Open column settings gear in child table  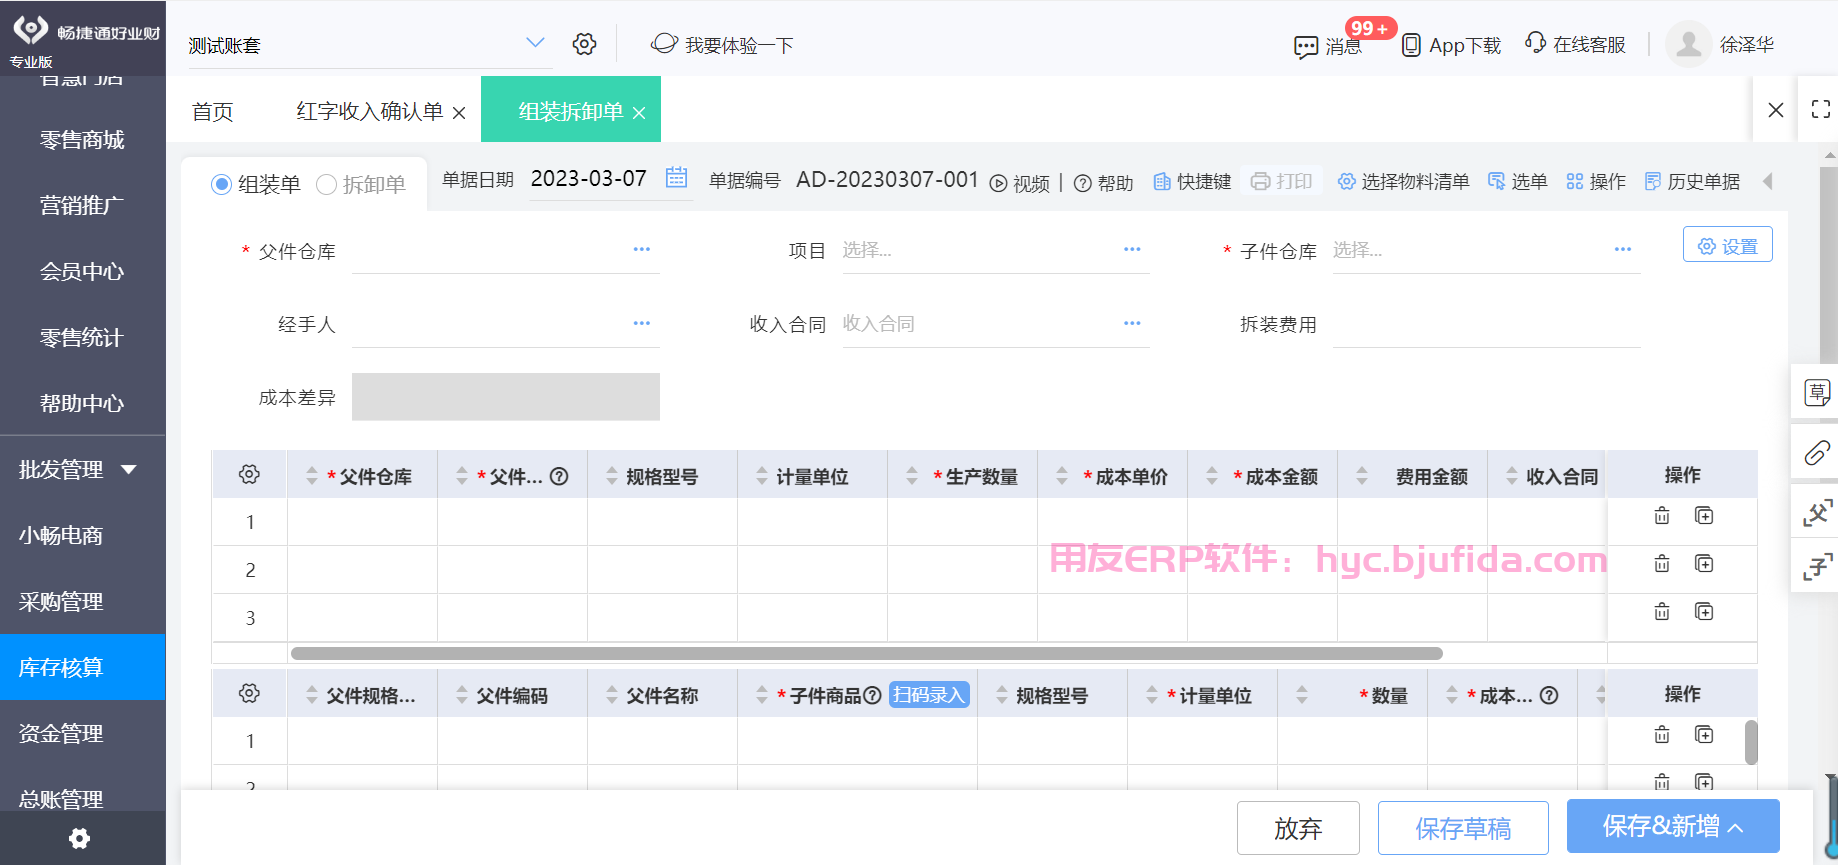(249, 694)
